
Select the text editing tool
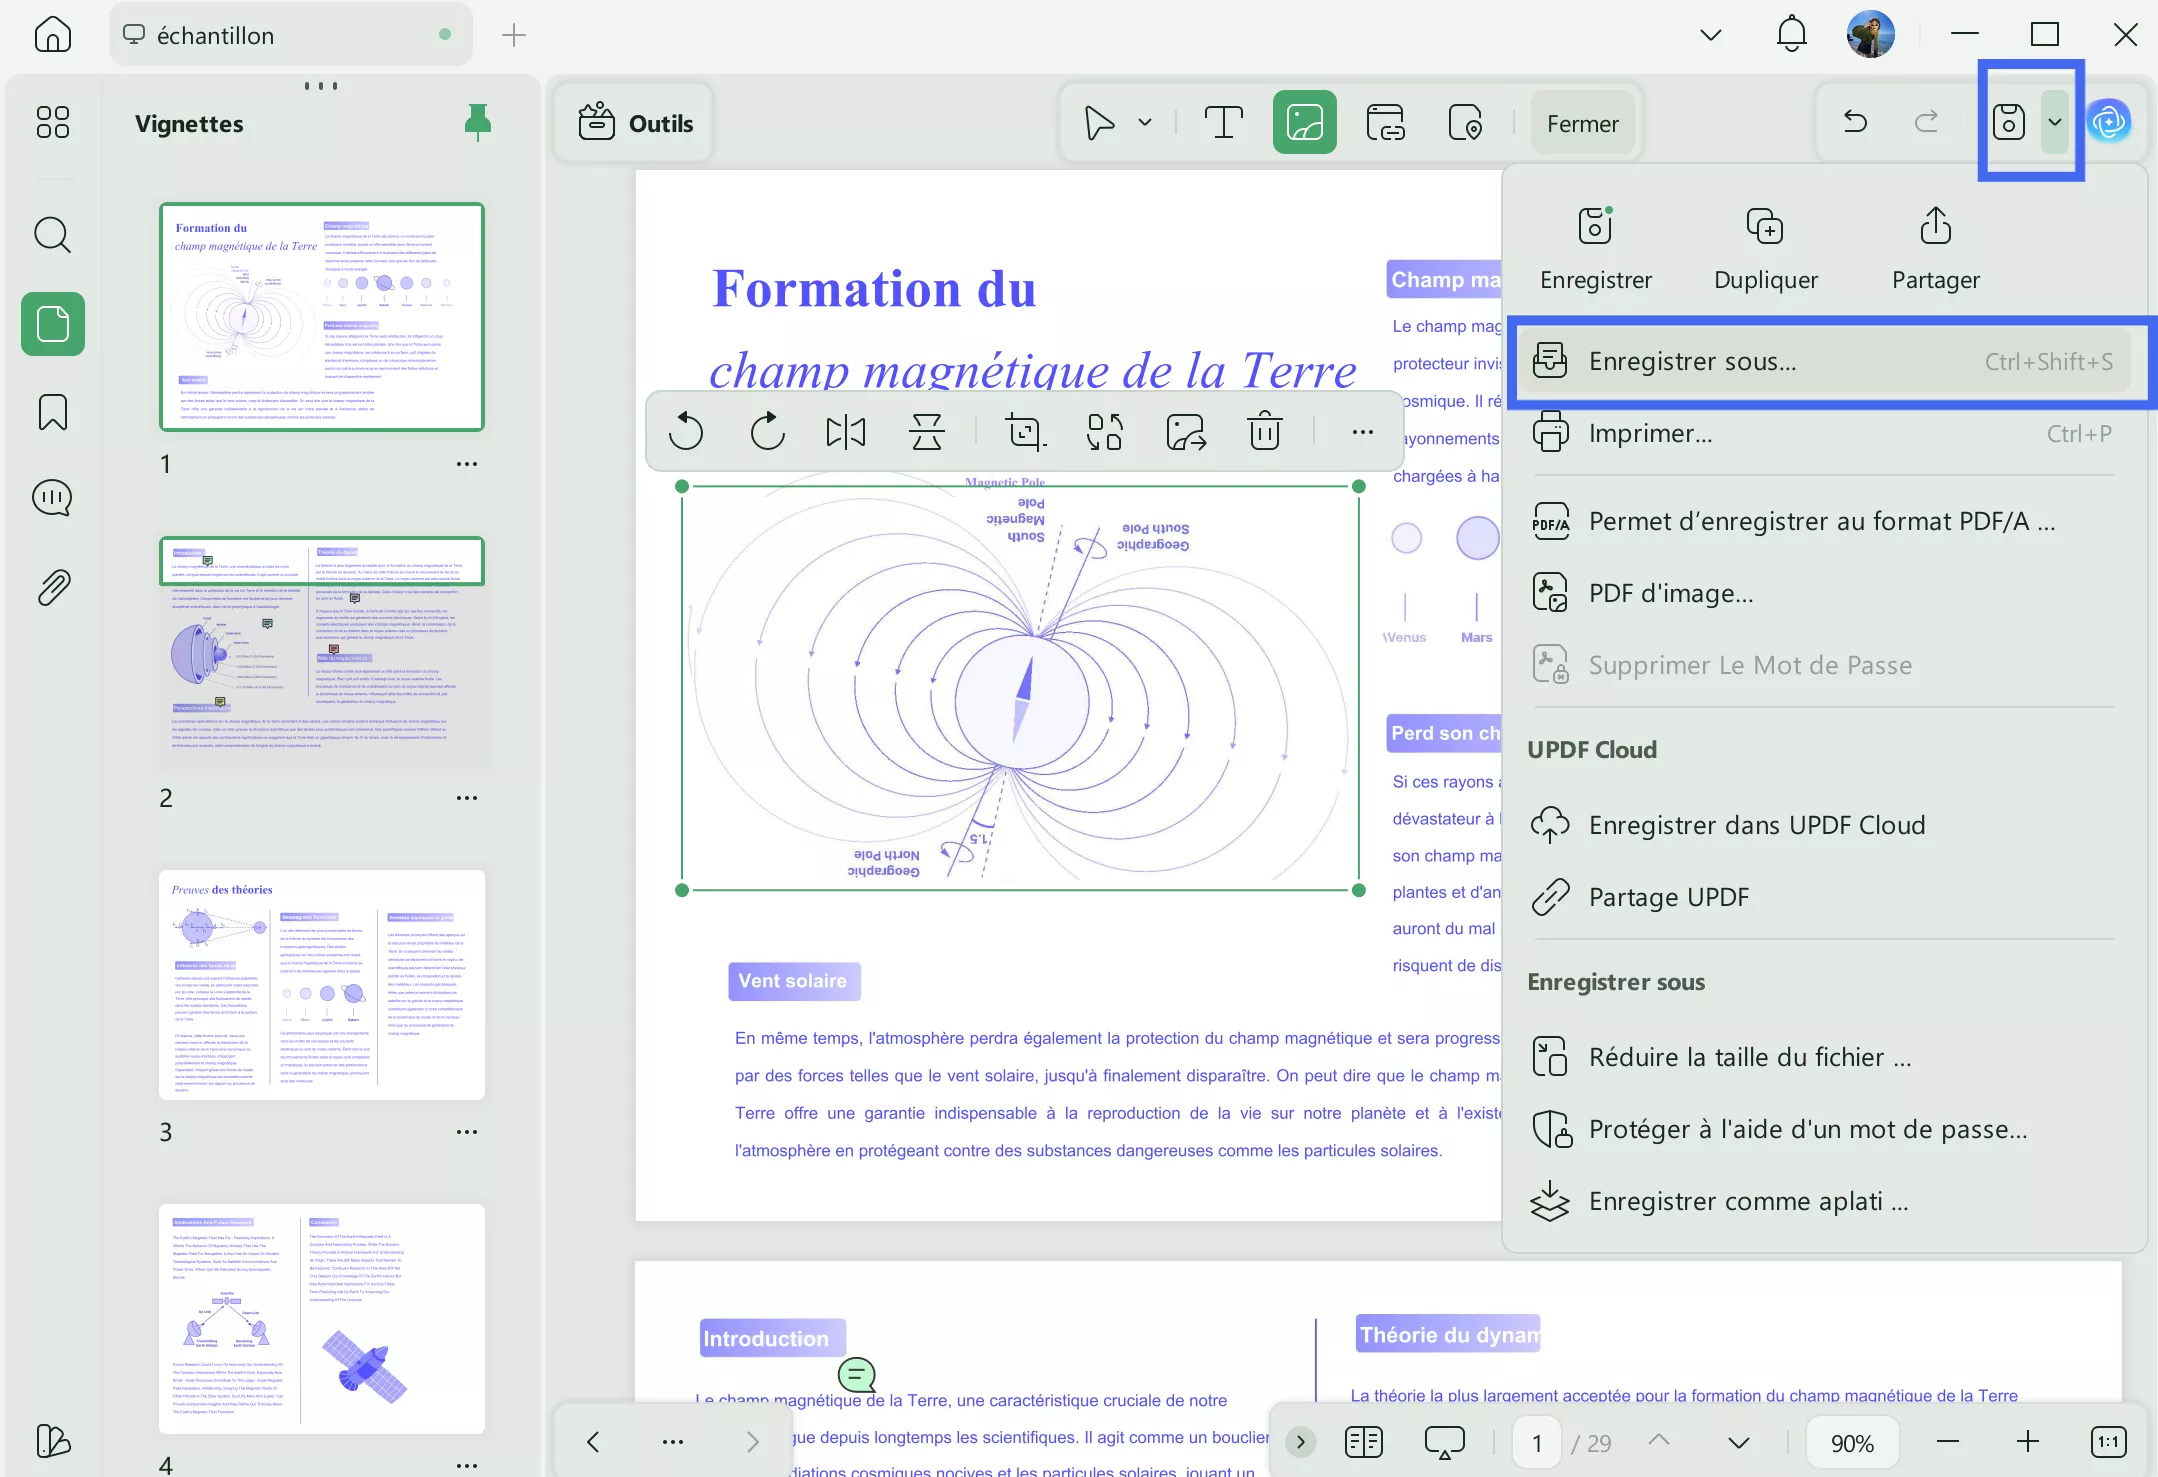tap(1223, 123)
